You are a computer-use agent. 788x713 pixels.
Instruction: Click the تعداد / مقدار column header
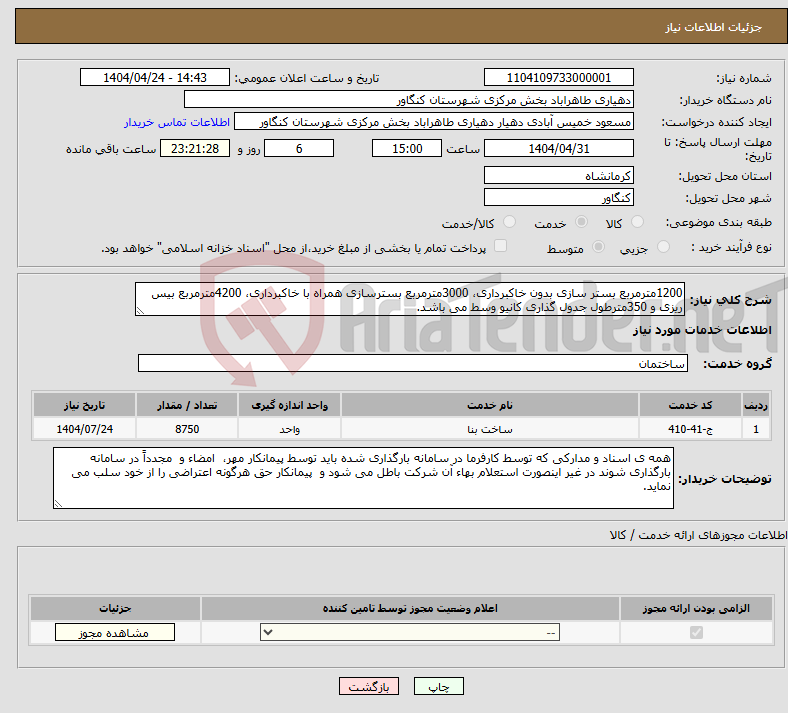pos(187,405)
